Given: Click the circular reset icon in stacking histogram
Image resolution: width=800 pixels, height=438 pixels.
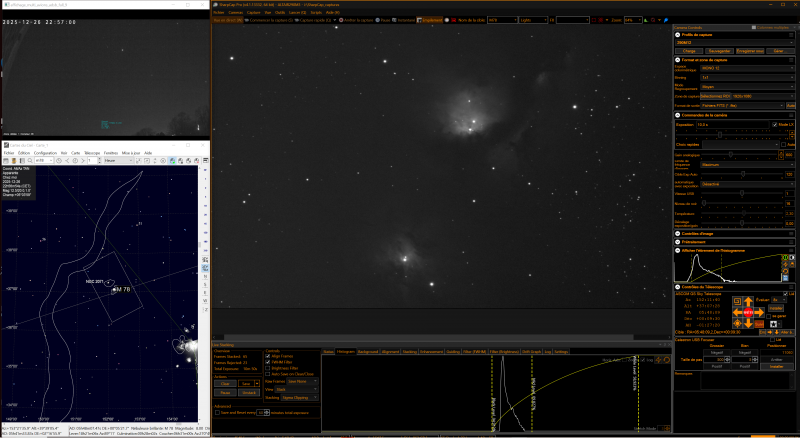Looking at the screenshot, I should point(666,360).
